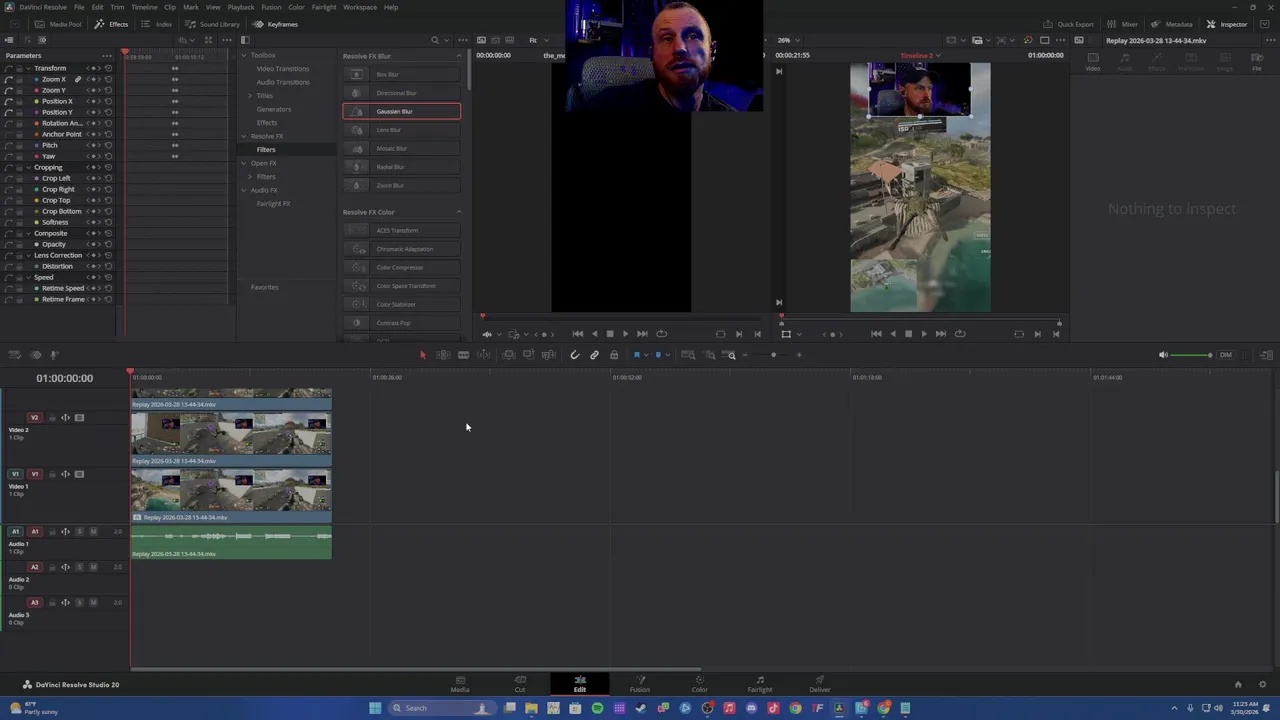Screen dimensions: 1280x720
Task: Solo the Audio 1 track
Action: pyautogui.click(x=79, y=531)
